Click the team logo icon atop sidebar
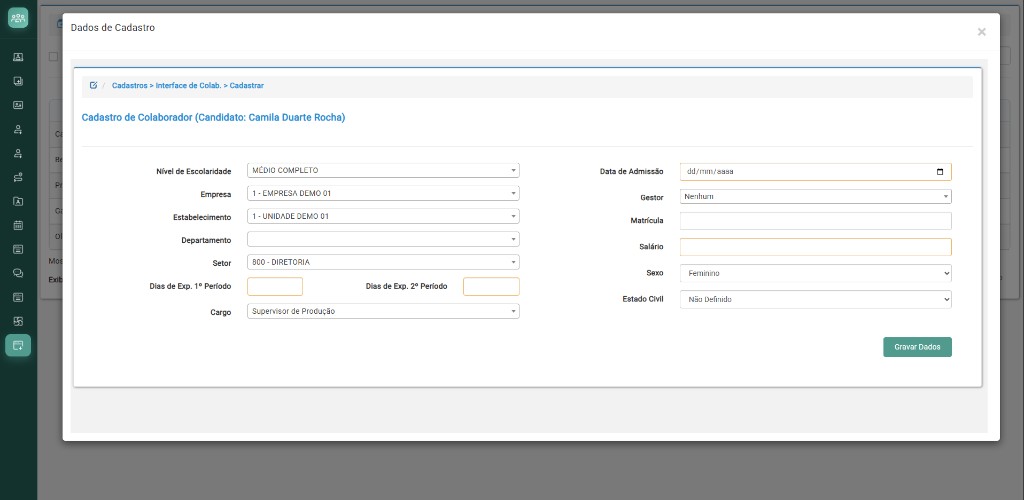Image resolution: width=1024 pixels, height=500 pixels. click(x=18, y=18)
